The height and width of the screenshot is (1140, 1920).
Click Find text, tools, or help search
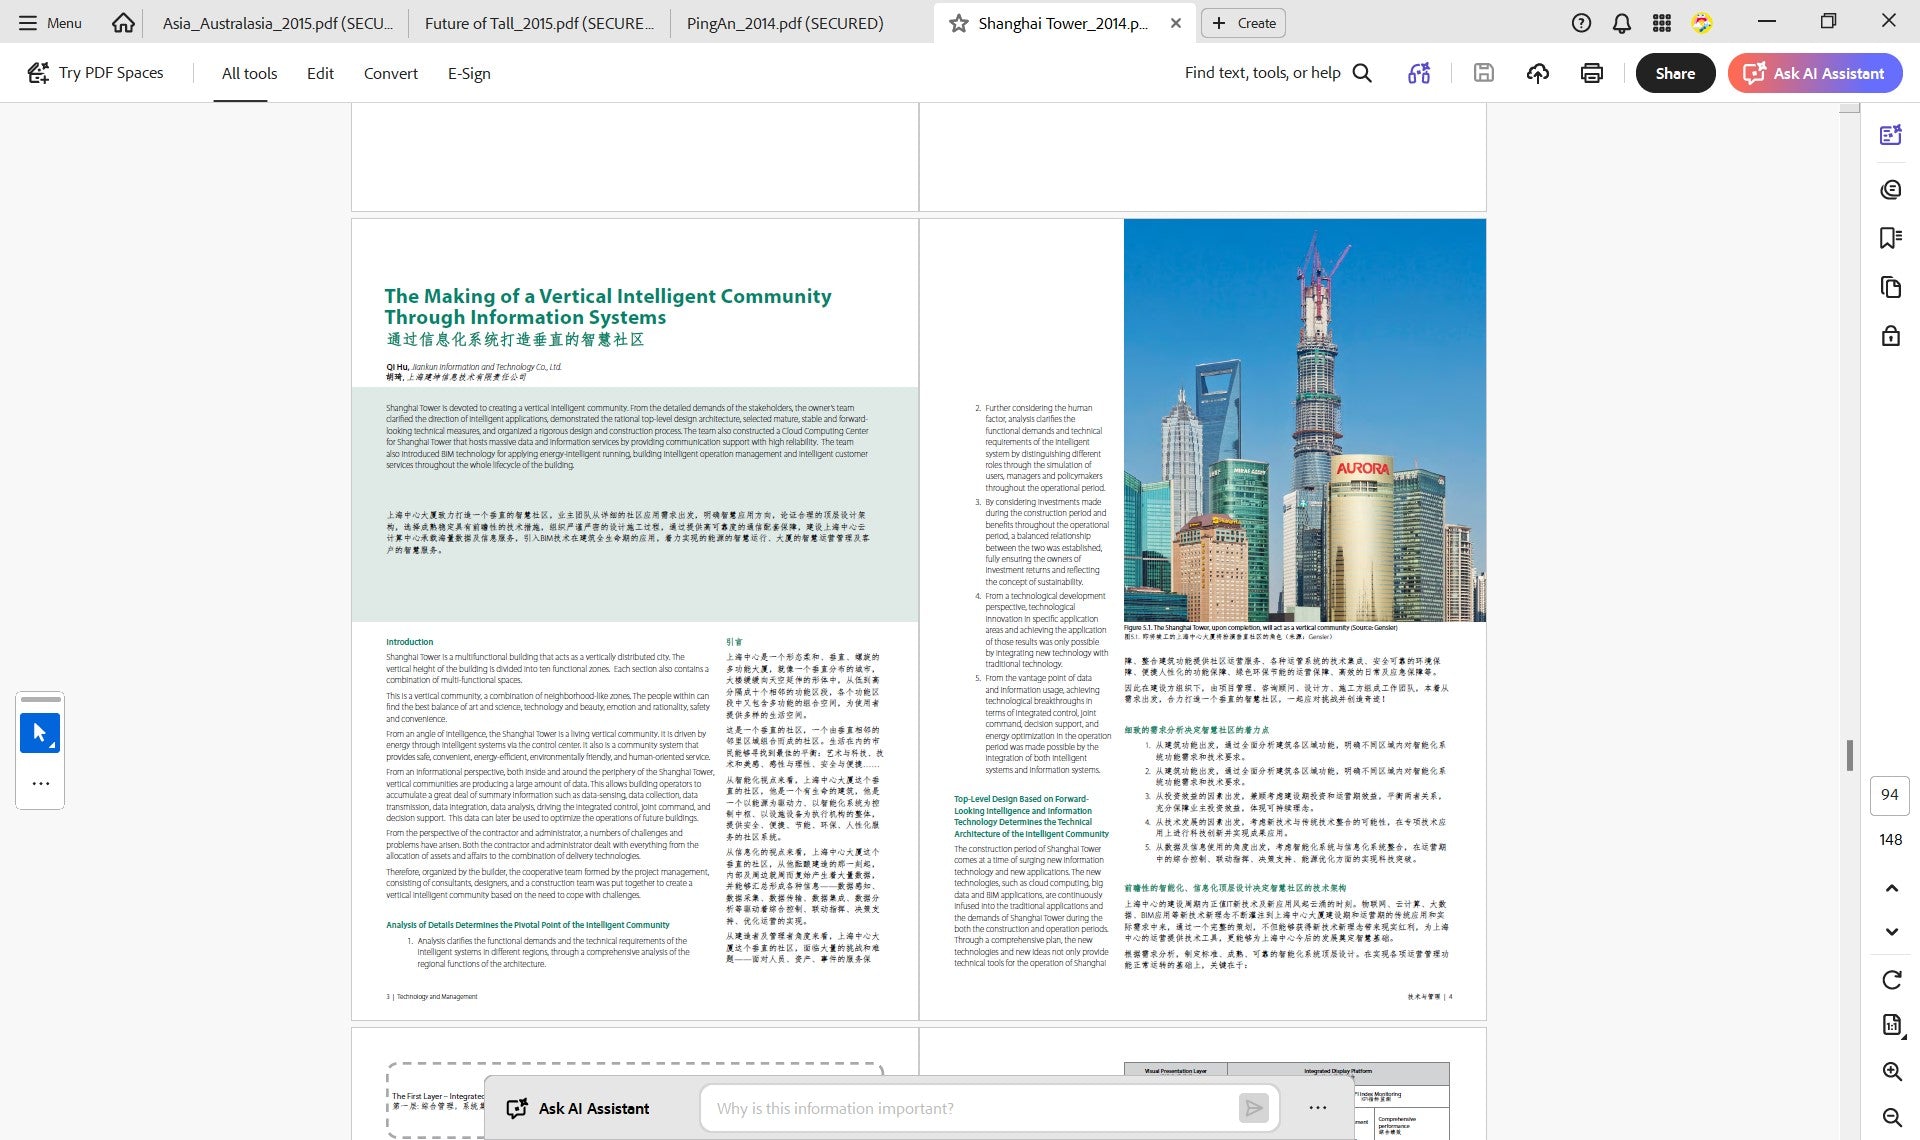coord(1278,73)
